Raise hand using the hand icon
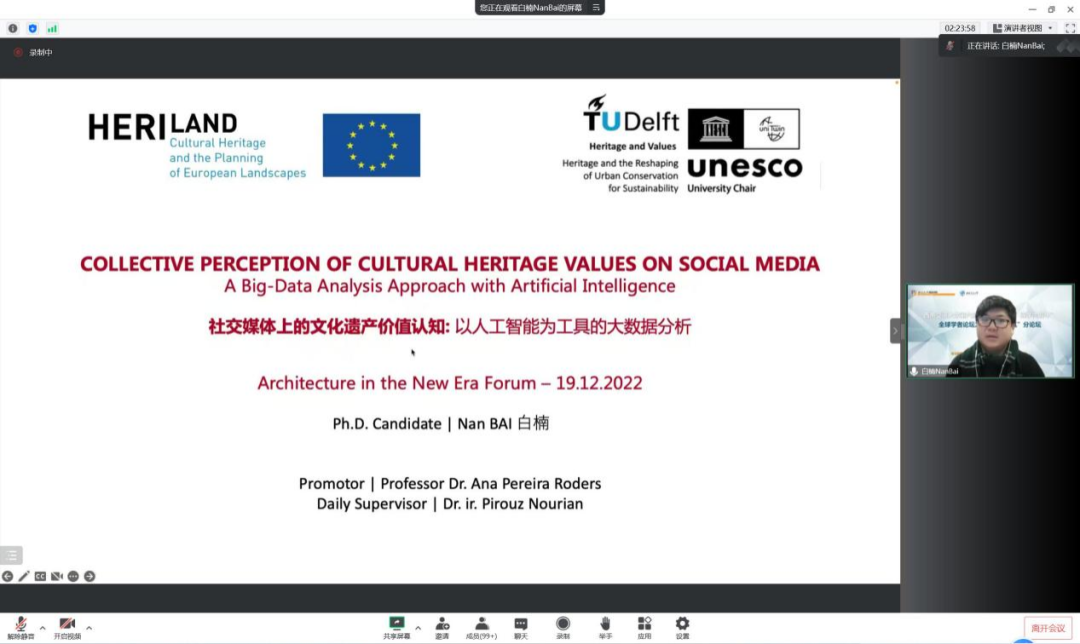Screen dimensions: 1080x644 [x=605, y=625]
